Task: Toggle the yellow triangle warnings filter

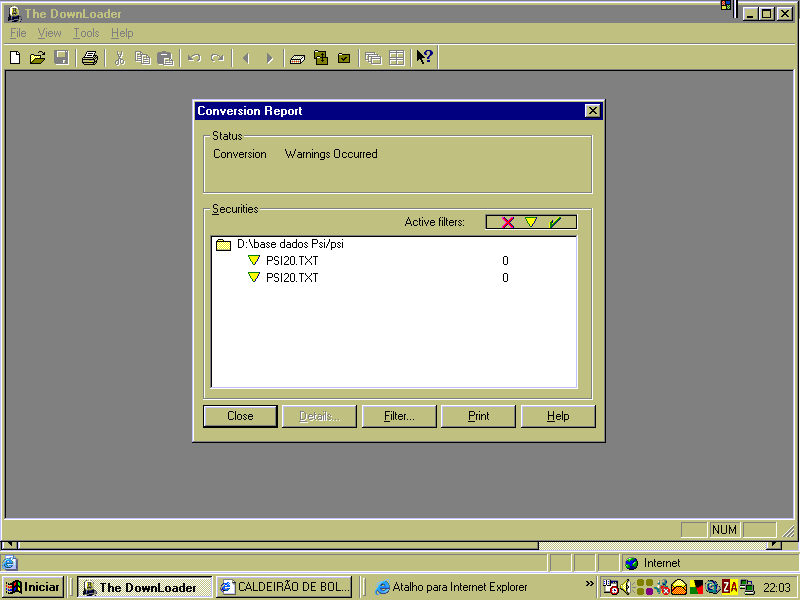Action: 531,222
